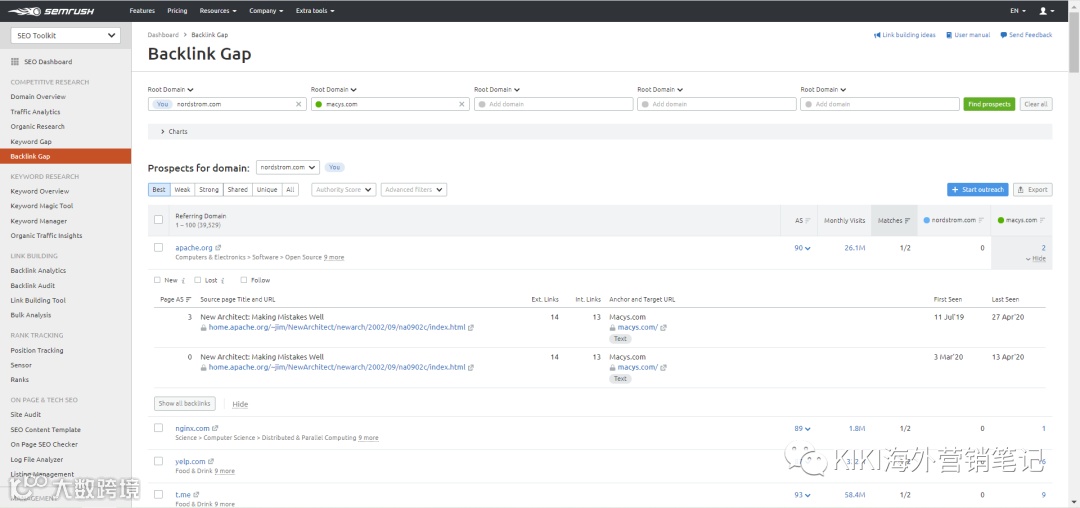This screenshot has height=508, width=1080.
Task: Open the Advanced filters dropdown
Action: pos(414,190)
